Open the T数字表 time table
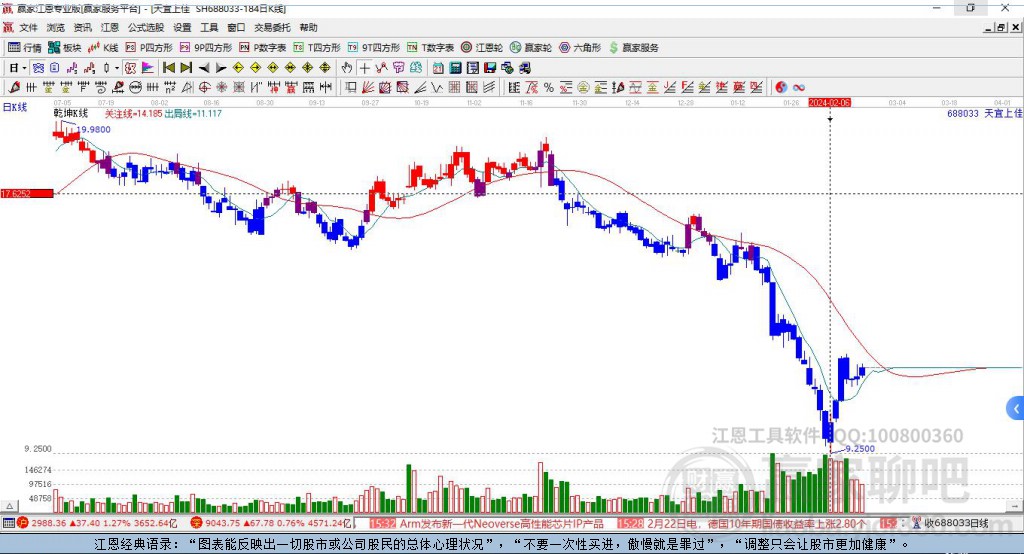 (x=430, y=47)
